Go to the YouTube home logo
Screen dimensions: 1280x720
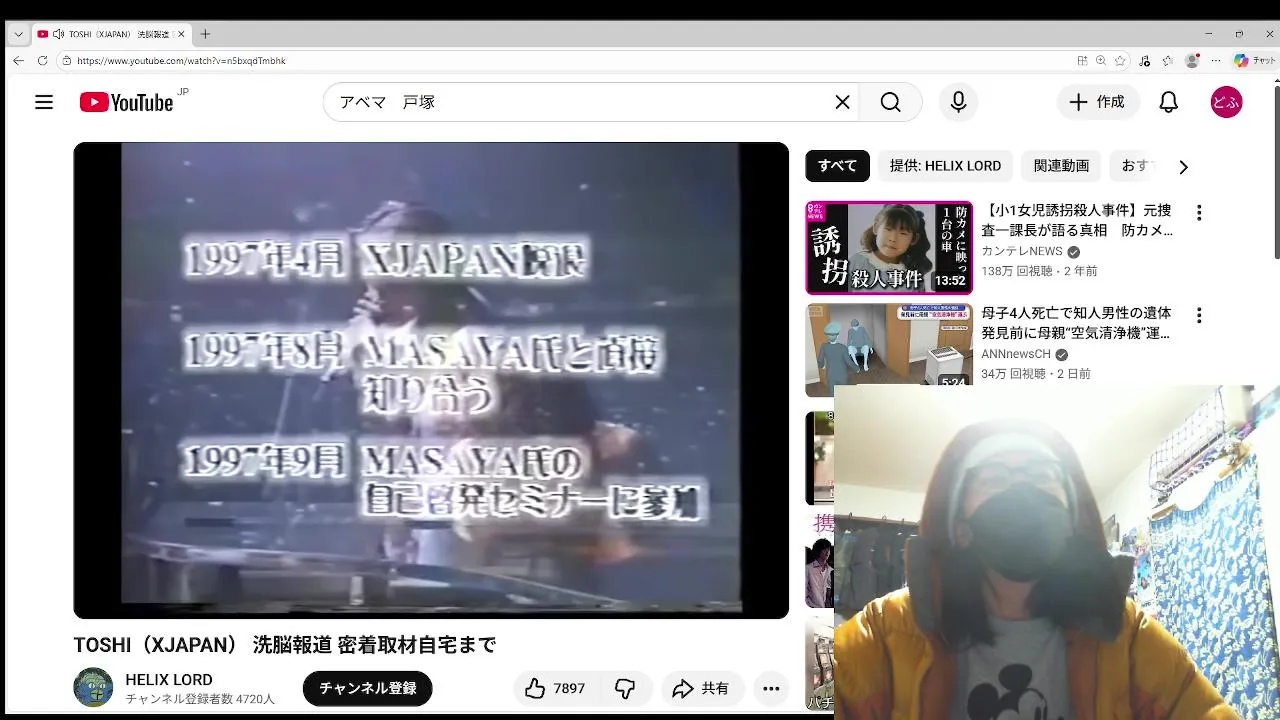tap(127, 102)
